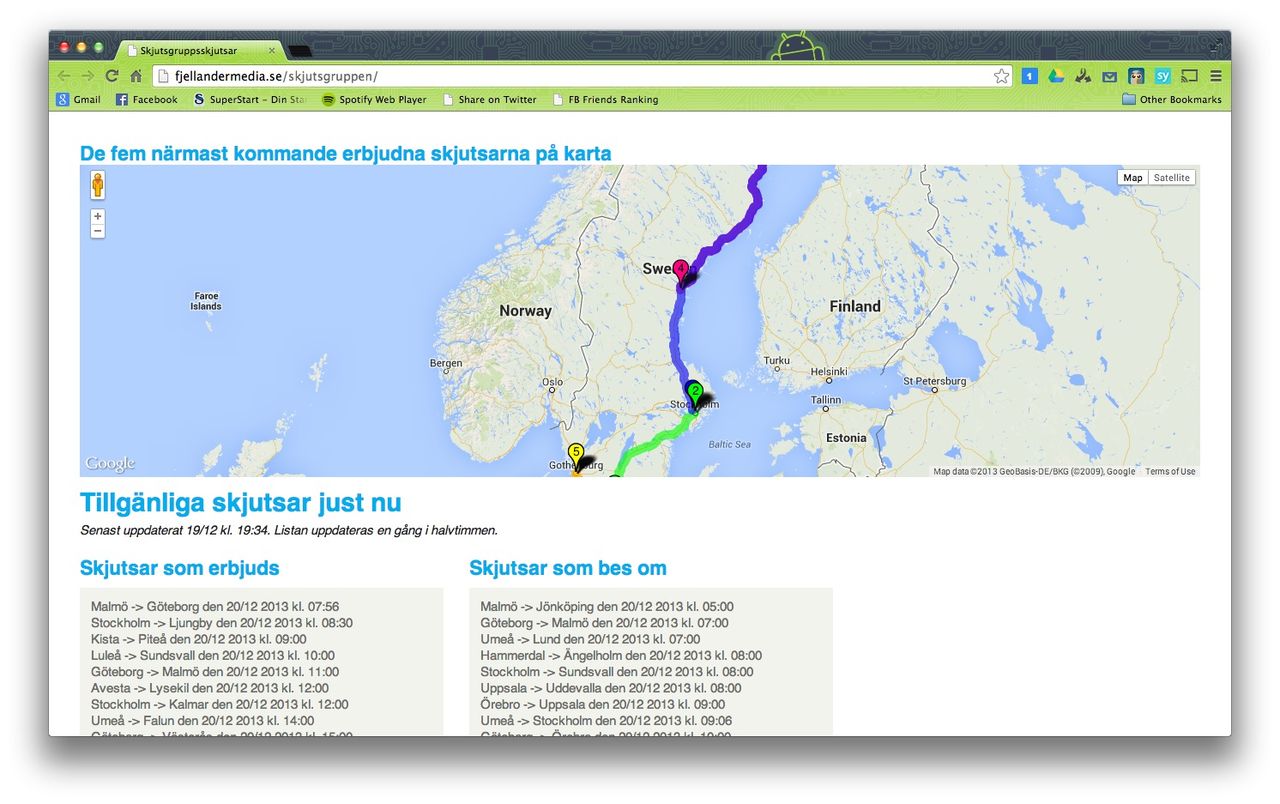This screenshot has width=1280, height=804.
Task: Click the black arrows extension icon
Action: 1083,76
